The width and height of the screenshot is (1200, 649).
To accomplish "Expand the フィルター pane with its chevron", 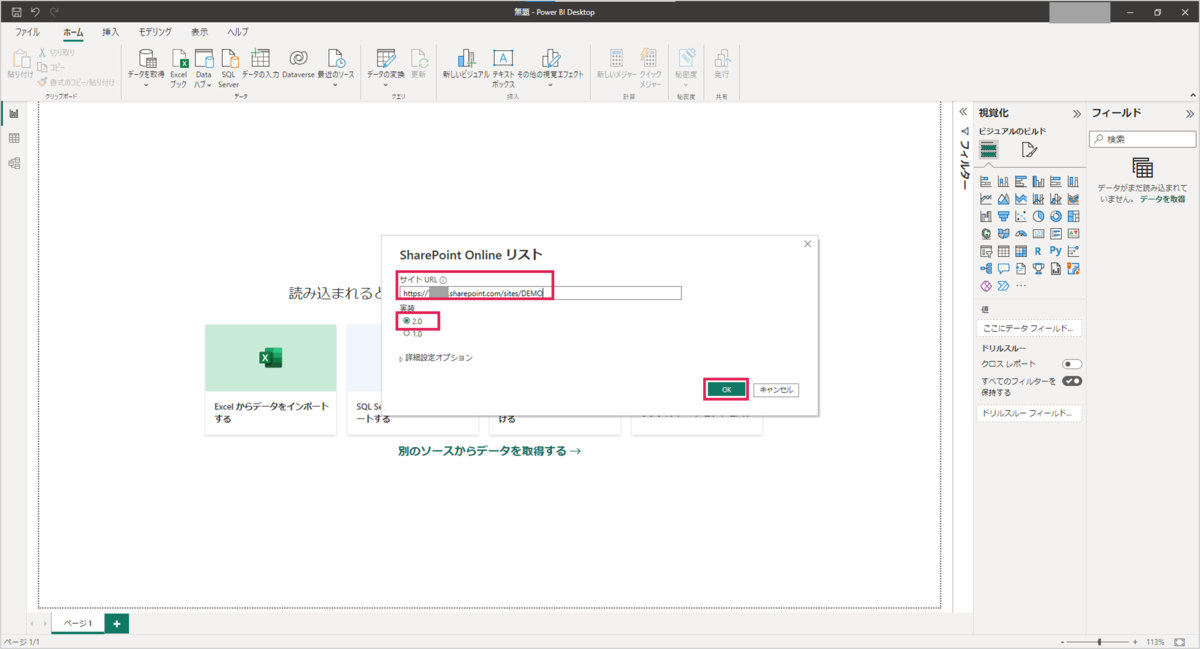I will click(x=964, y=113).
